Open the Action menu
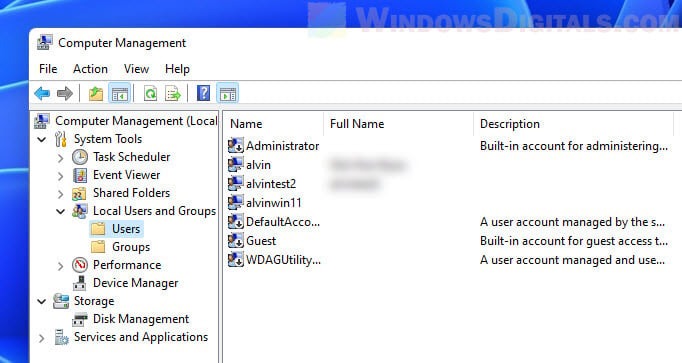This screenshot has height=363, width=682. pyautogui.click(x=90, y=69)
